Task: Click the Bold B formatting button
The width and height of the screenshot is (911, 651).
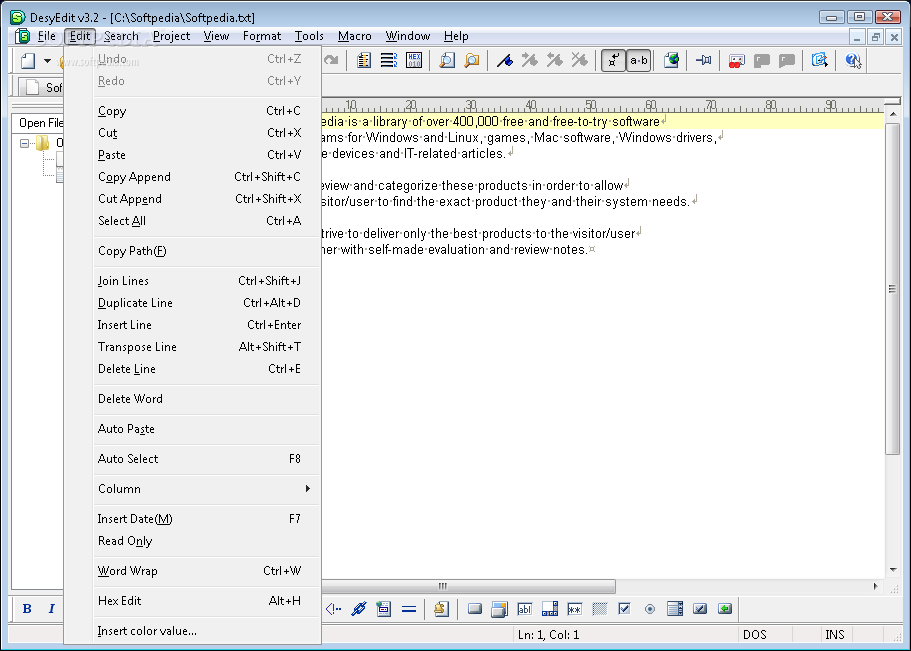Action: [27, 609]
